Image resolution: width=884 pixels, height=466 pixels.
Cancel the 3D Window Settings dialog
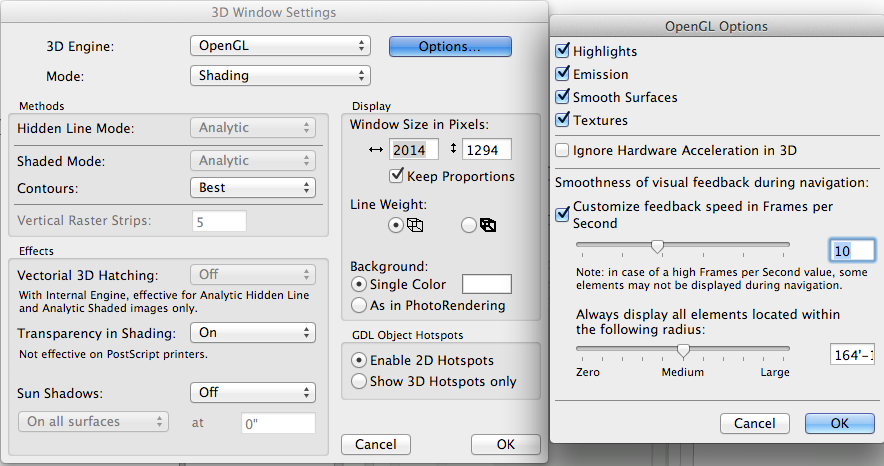click(x=376, y=444)
